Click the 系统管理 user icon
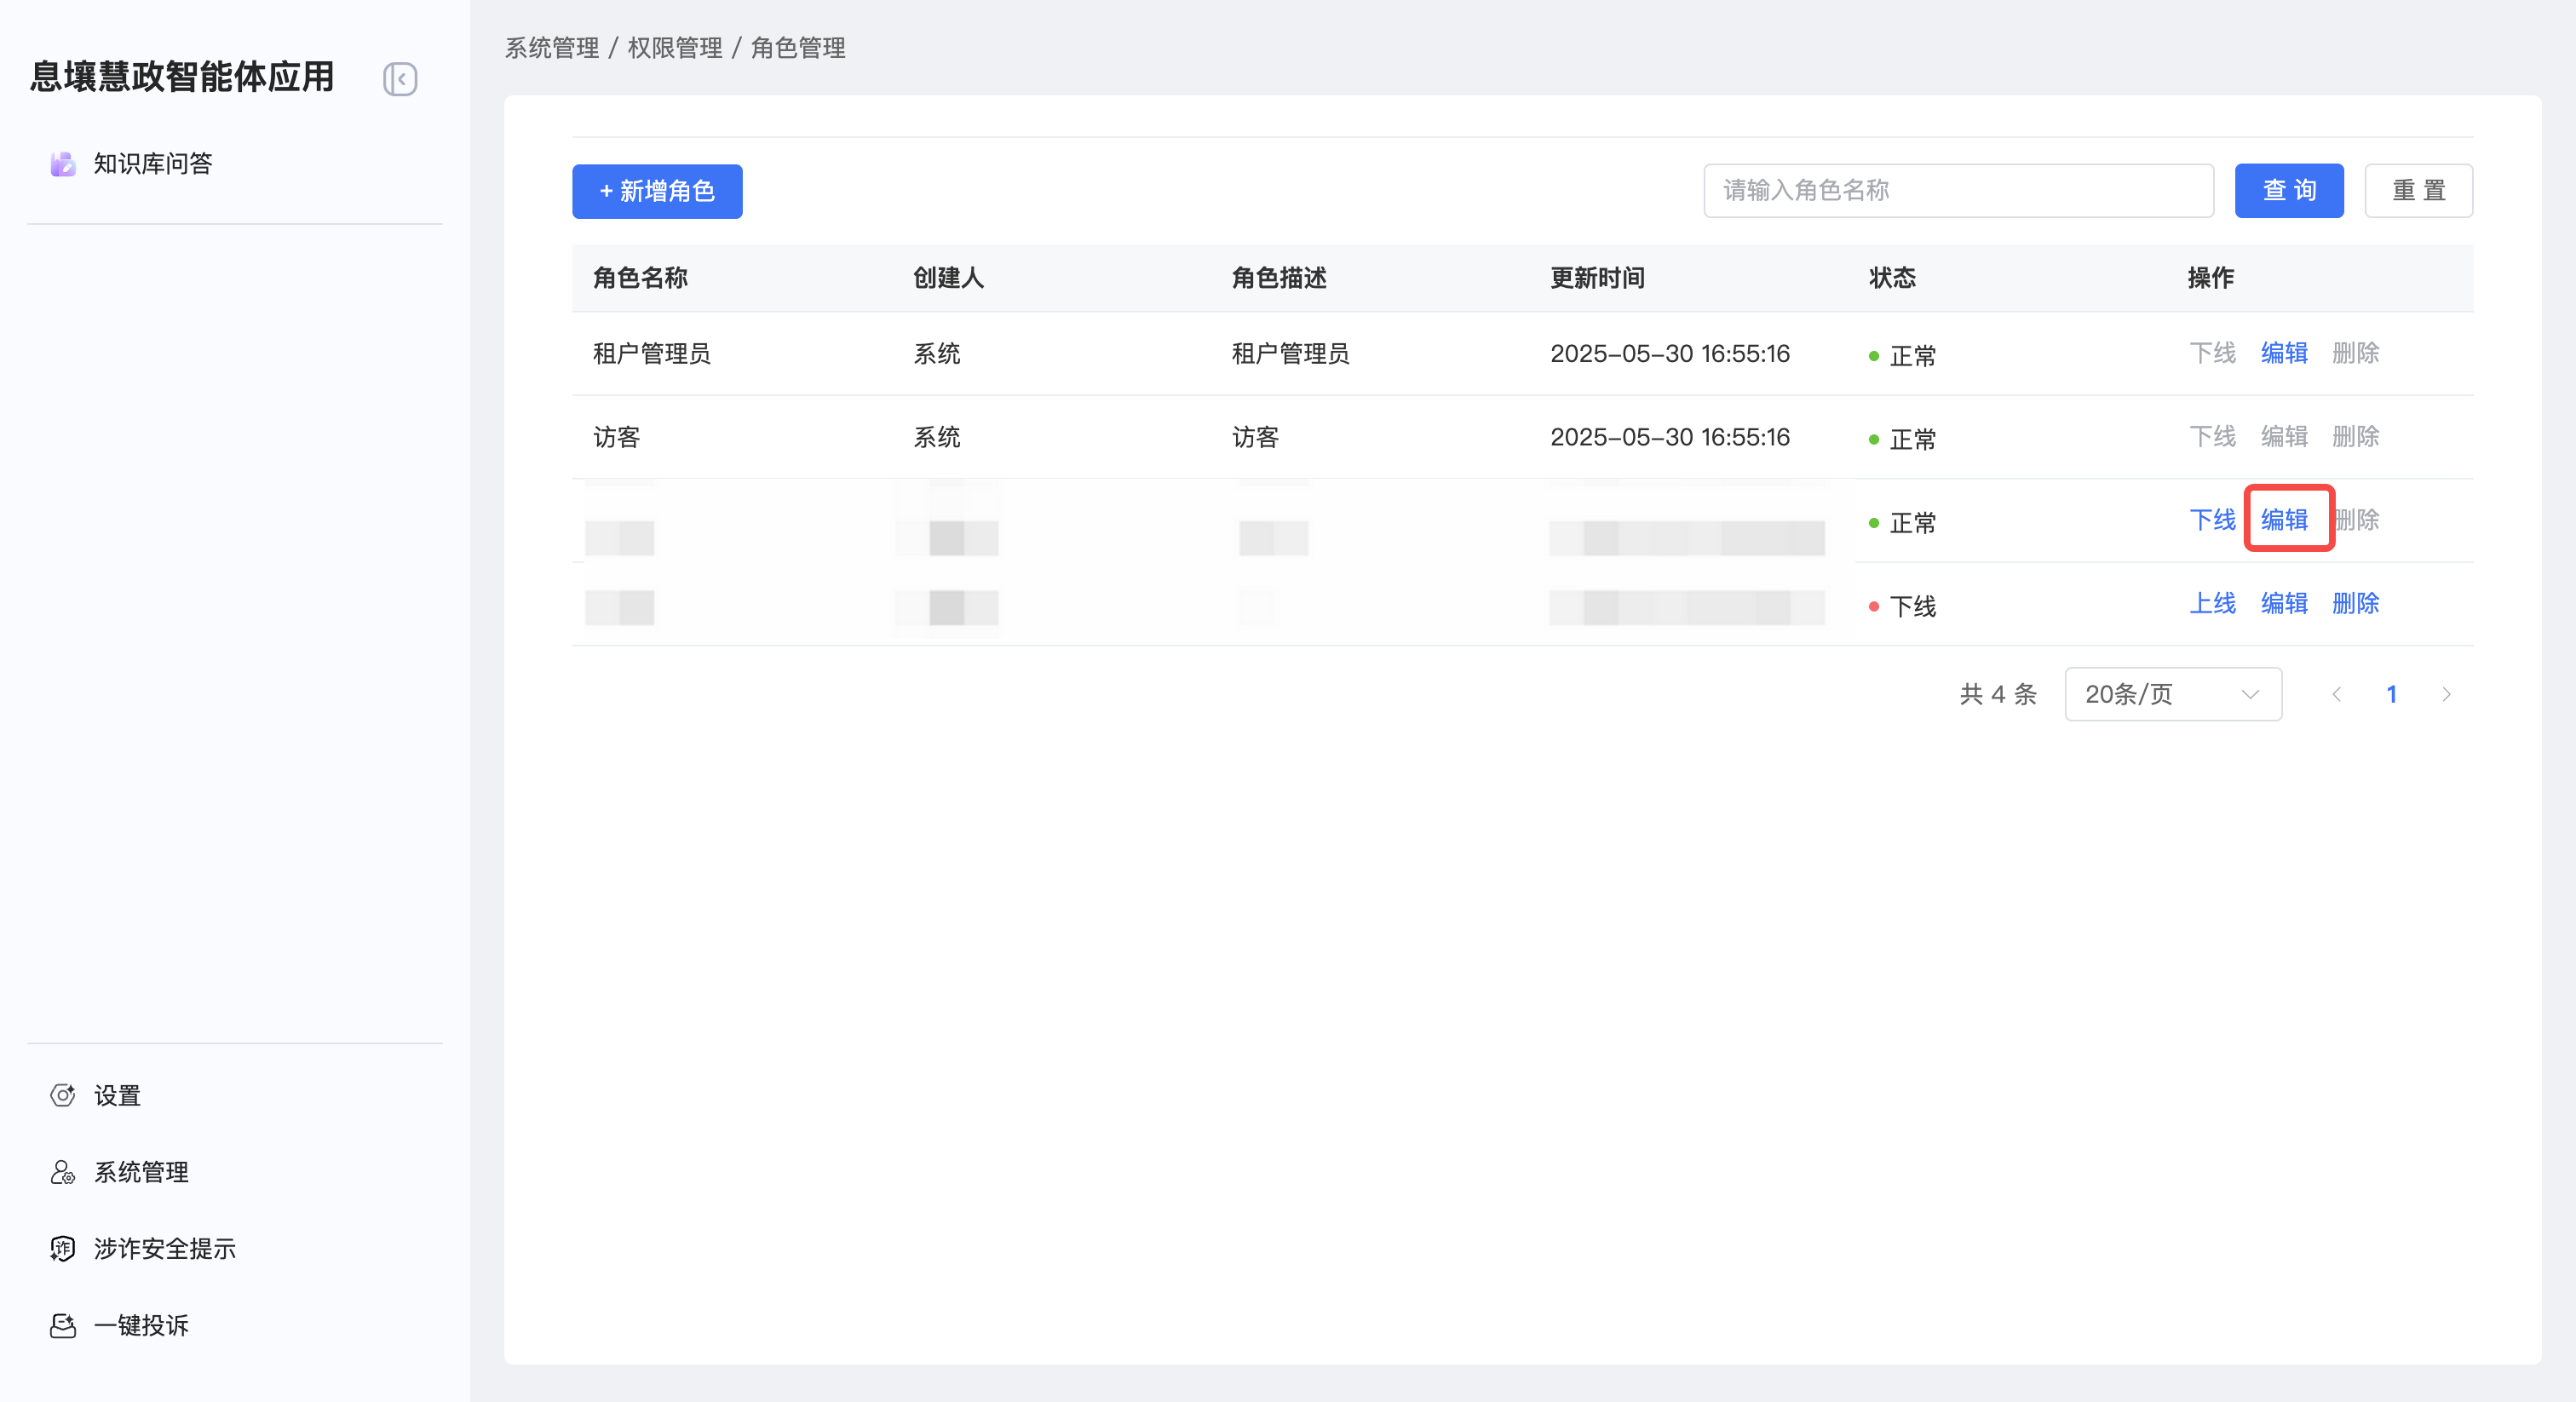Image resolution: width=2576 pixels, height=1402 pixels. point(63,1172)
